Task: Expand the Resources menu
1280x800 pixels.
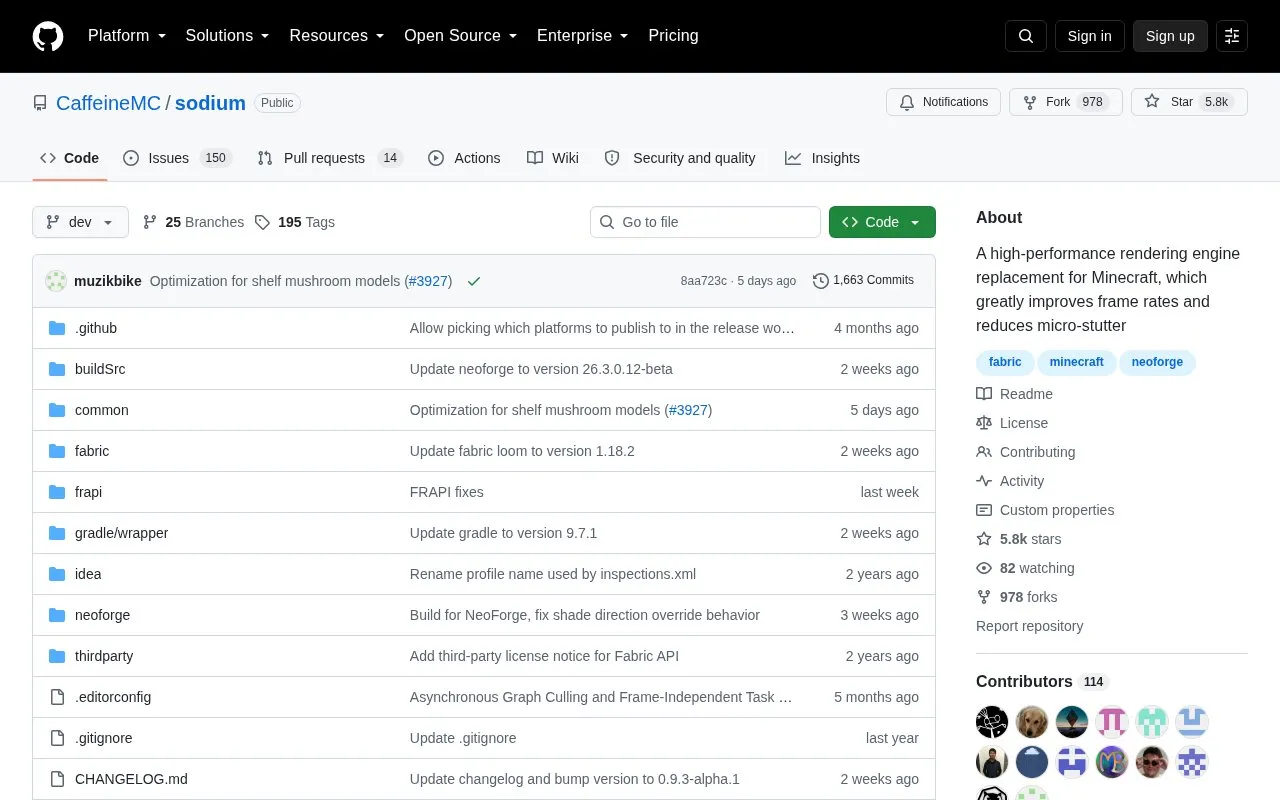Action: point(337,36)
